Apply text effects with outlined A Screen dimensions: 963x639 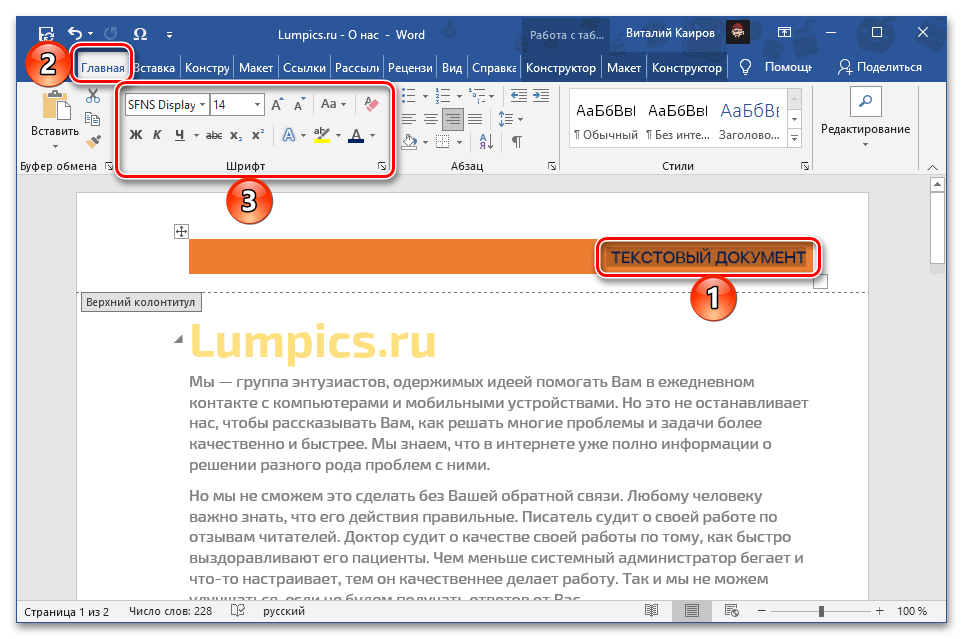tap(289, 135)
